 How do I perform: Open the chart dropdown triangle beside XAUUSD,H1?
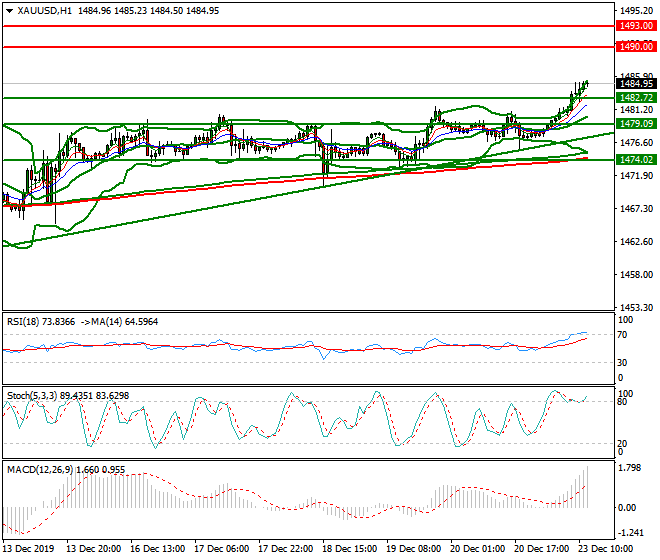[9, 11]
